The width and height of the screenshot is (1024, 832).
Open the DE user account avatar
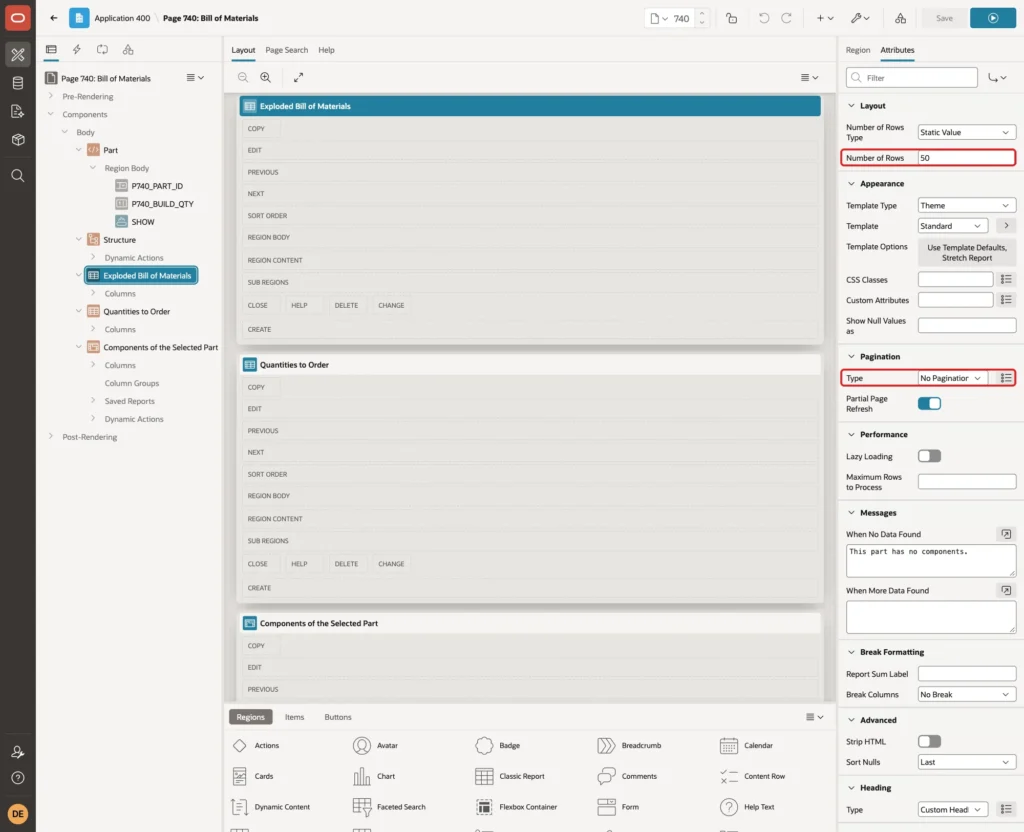[x=18, y=814]
